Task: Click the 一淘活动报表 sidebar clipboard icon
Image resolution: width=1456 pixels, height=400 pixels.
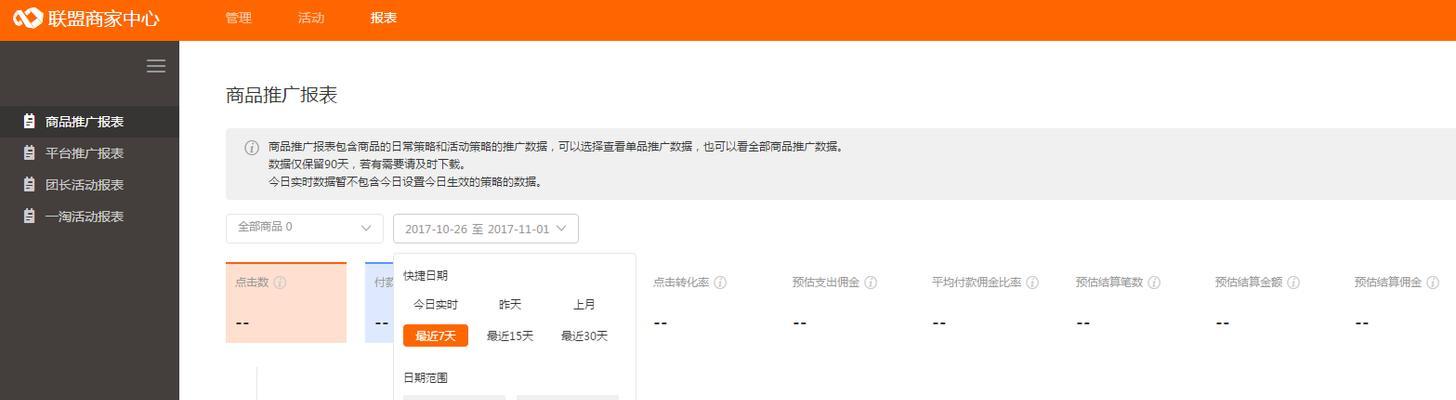Action: (29, 216)
